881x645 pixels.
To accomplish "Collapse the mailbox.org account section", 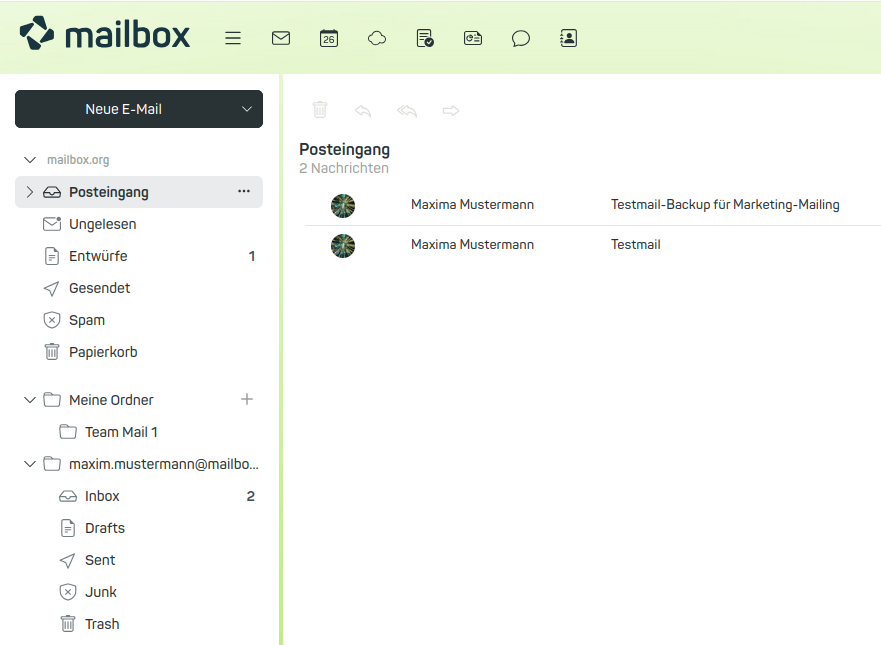I will point(30,160).
